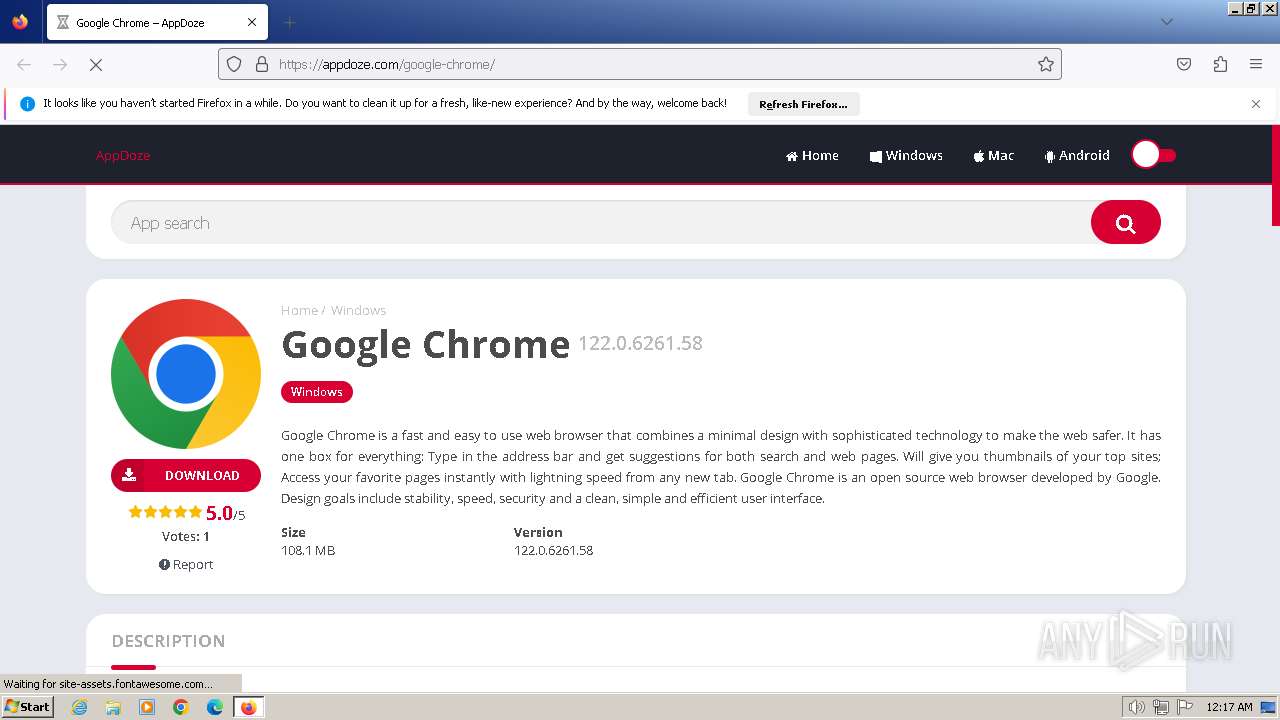
Task: Click the Google Chrome title heading
Action: point(426,344)
